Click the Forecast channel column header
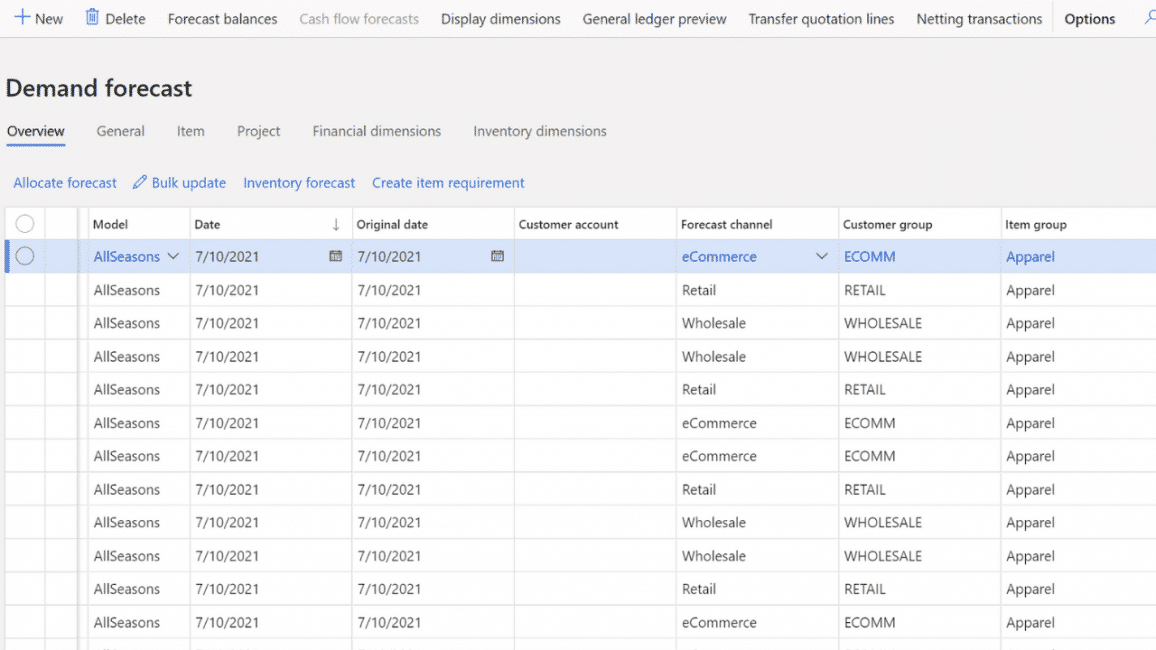1156x650 pixels. [726, 225]
